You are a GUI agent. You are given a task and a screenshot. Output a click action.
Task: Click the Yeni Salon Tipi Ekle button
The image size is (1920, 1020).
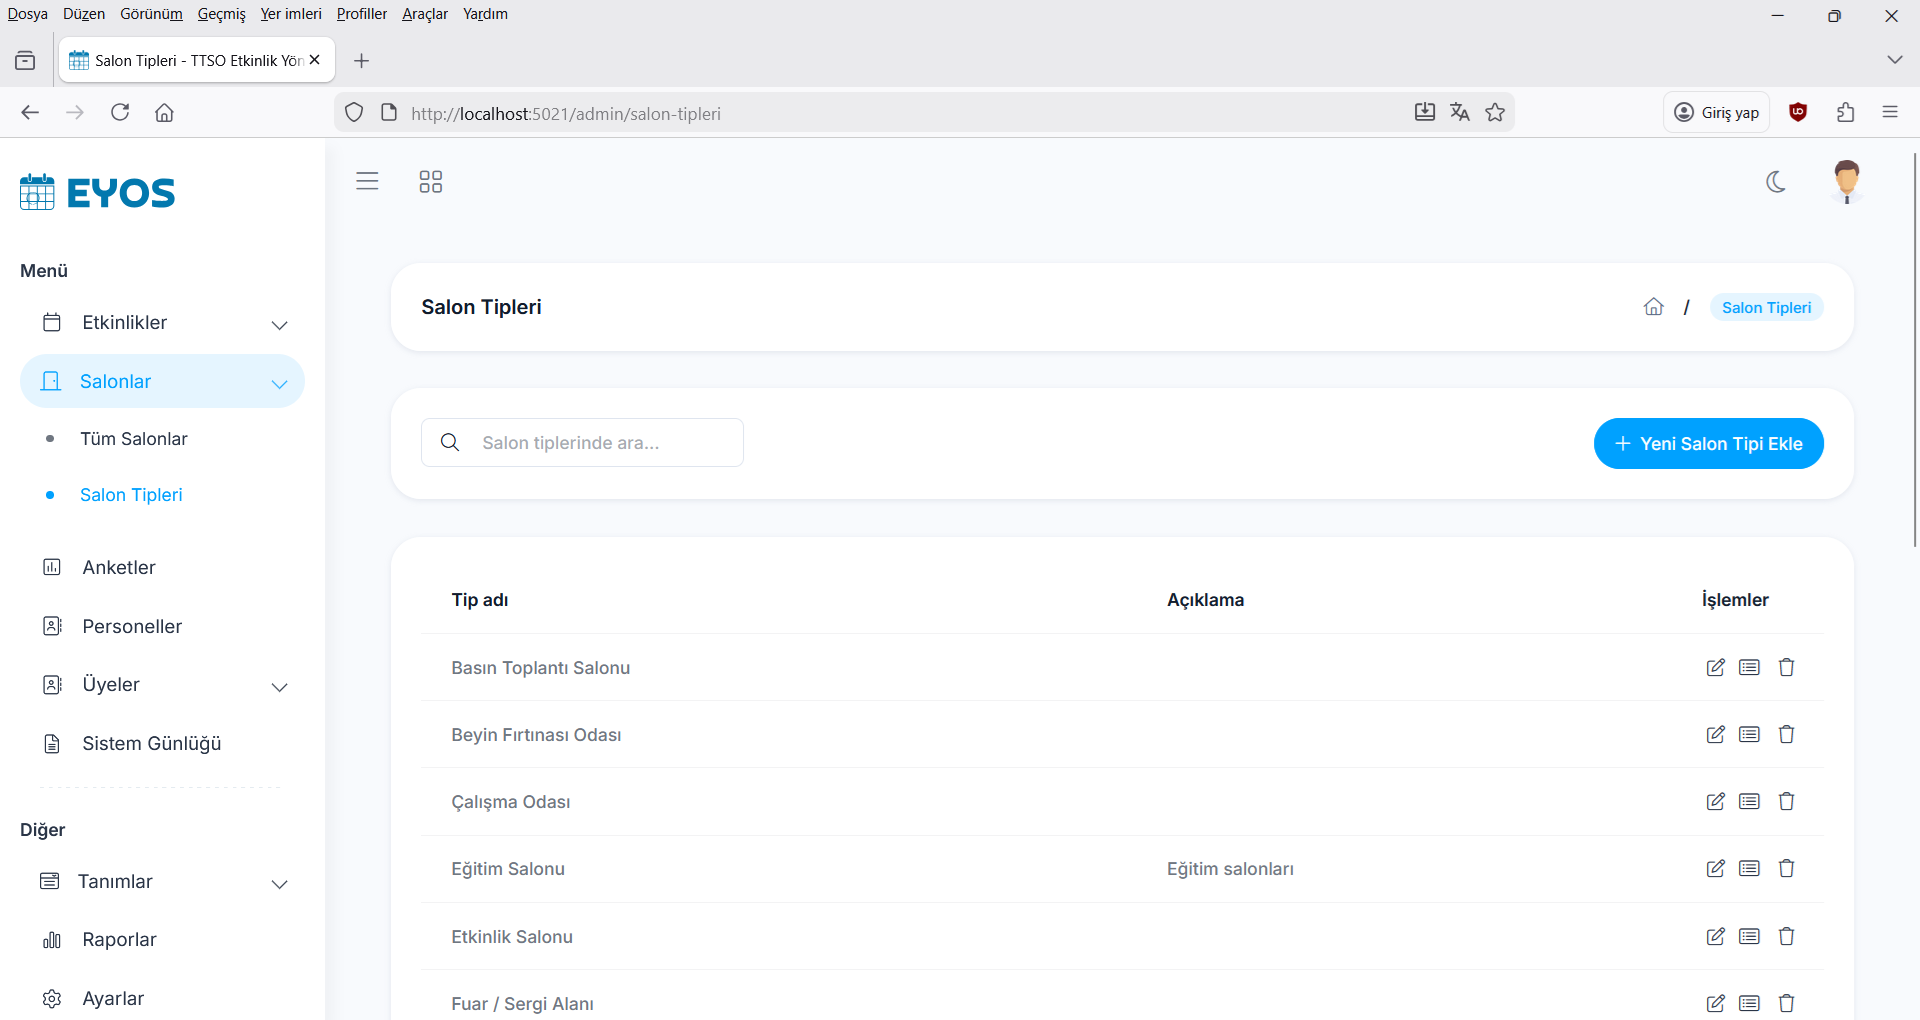[1708, 444]
